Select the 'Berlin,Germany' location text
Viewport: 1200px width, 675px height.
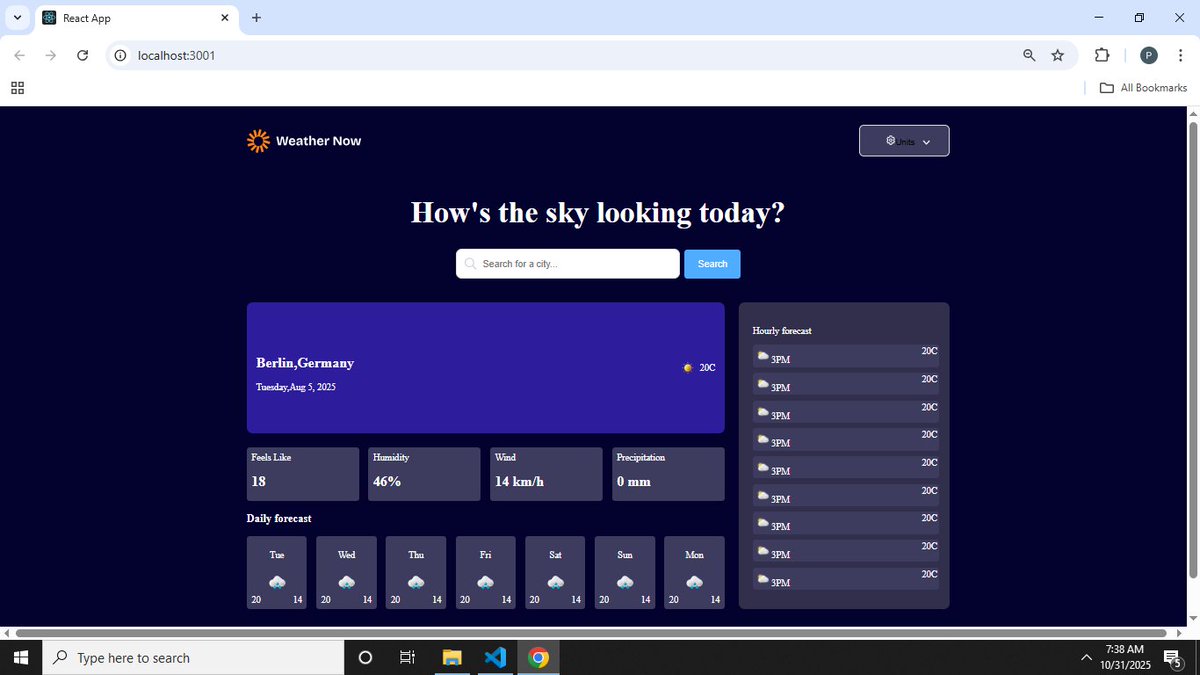click(x=305, y=363)
